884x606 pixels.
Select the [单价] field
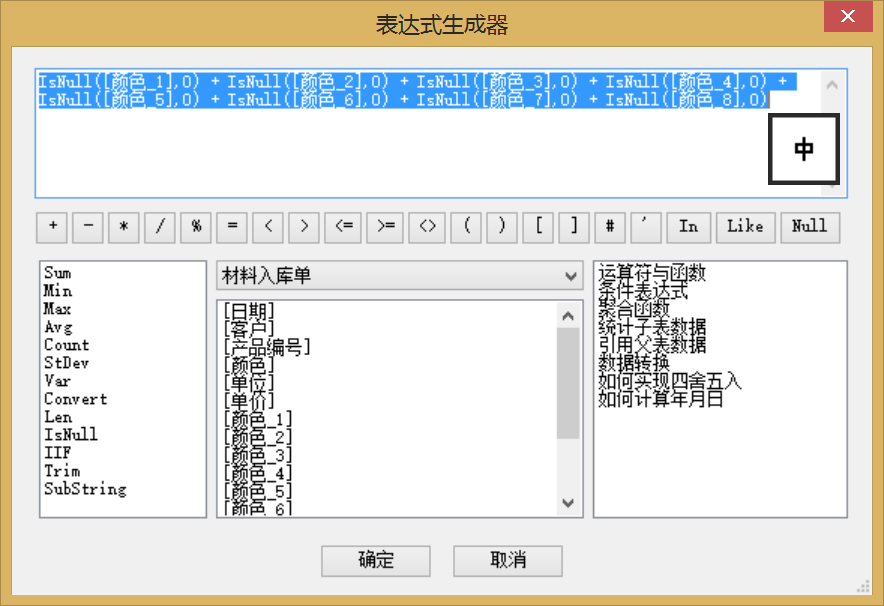click(x=249, y=401)
